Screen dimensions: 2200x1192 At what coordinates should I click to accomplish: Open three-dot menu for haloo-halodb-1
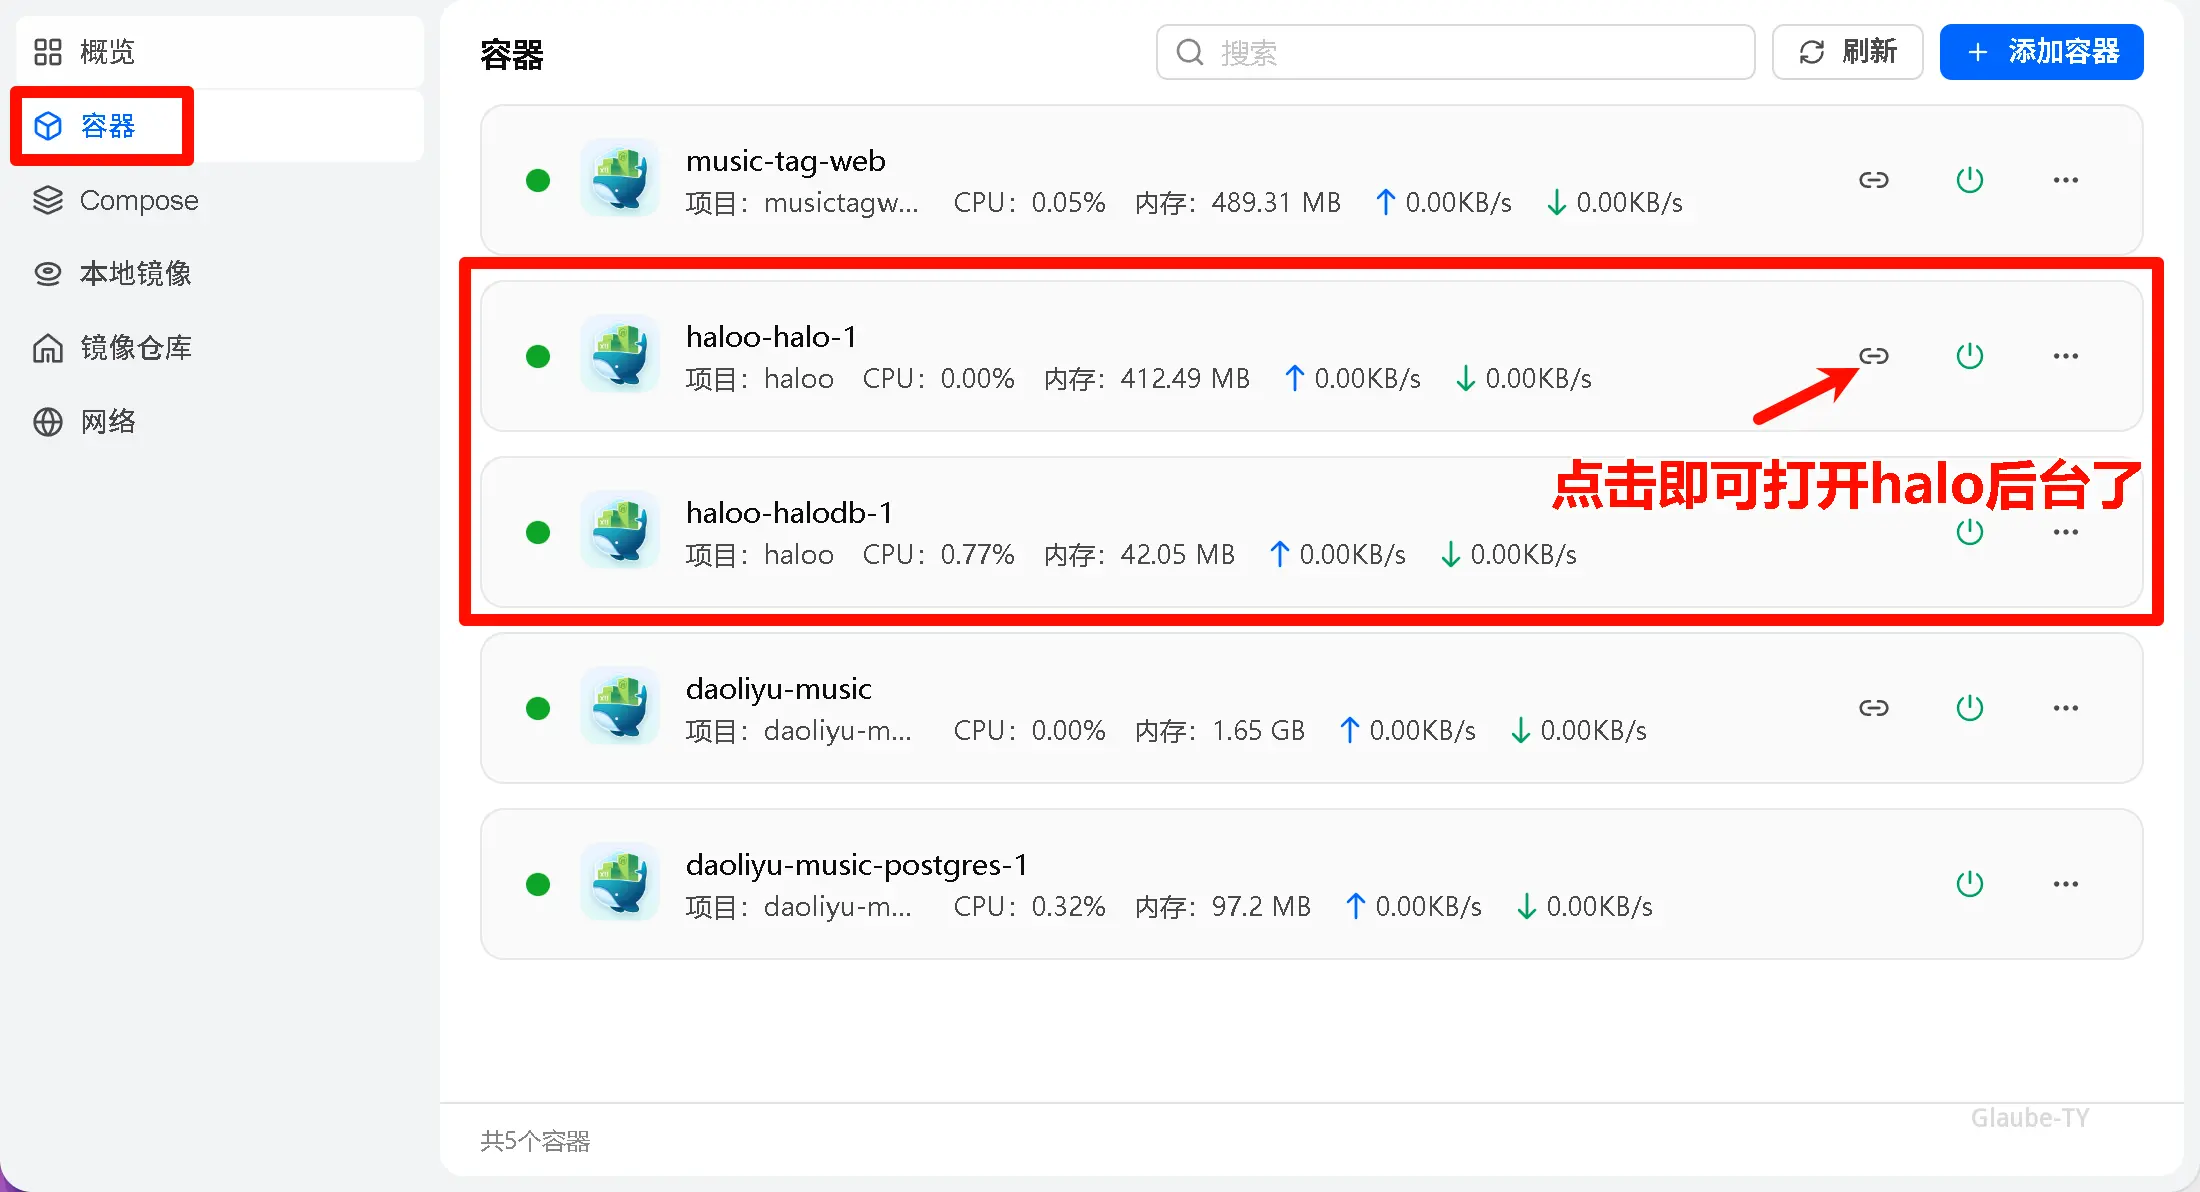point(2065,532)
